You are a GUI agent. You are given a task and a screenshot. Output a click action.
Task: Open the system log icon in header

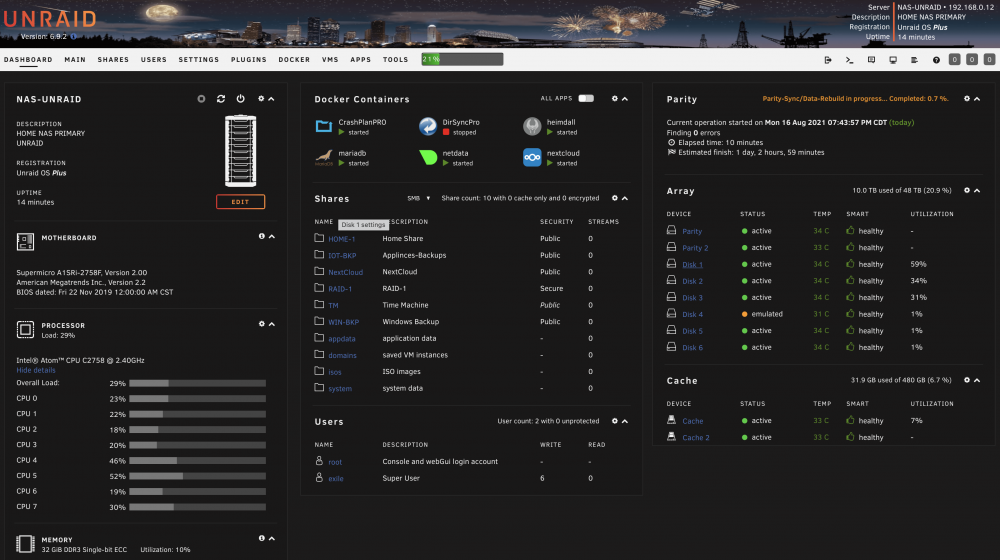point(915,60)
